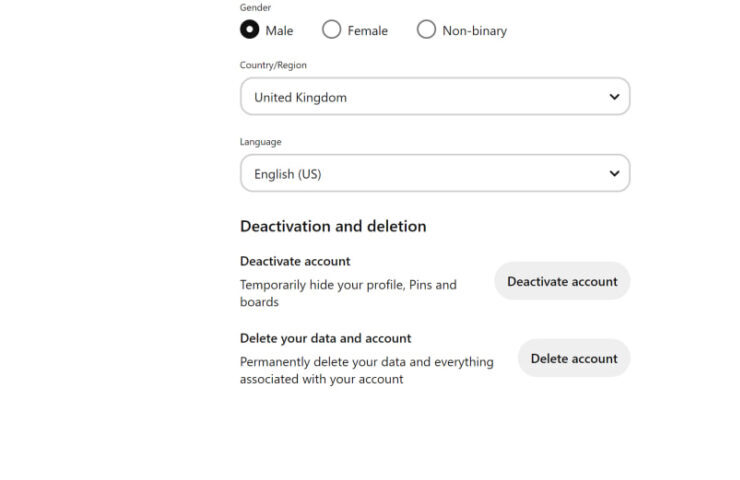Click the 'Non-binary' text label
740x480 pixels.
coord(474,31)
